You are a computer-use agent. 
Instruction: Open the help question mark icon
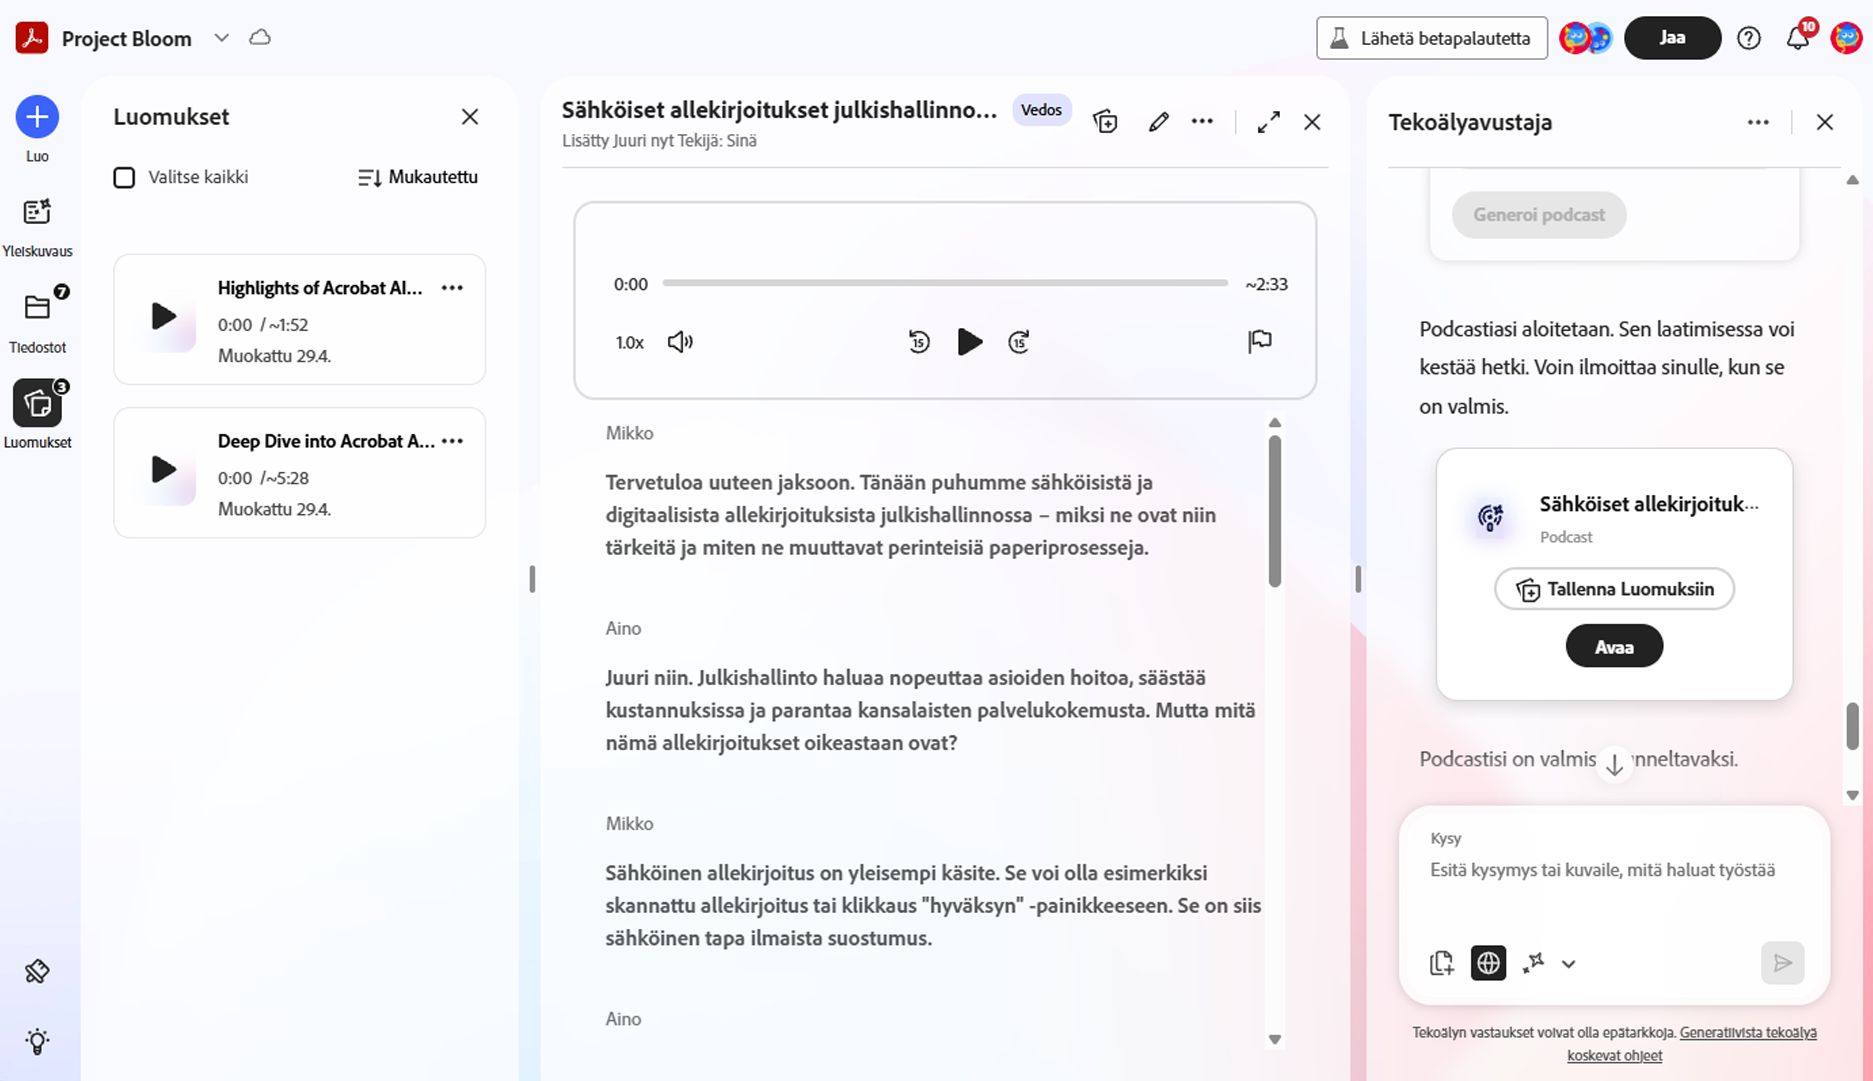[x=1748, y=38]
